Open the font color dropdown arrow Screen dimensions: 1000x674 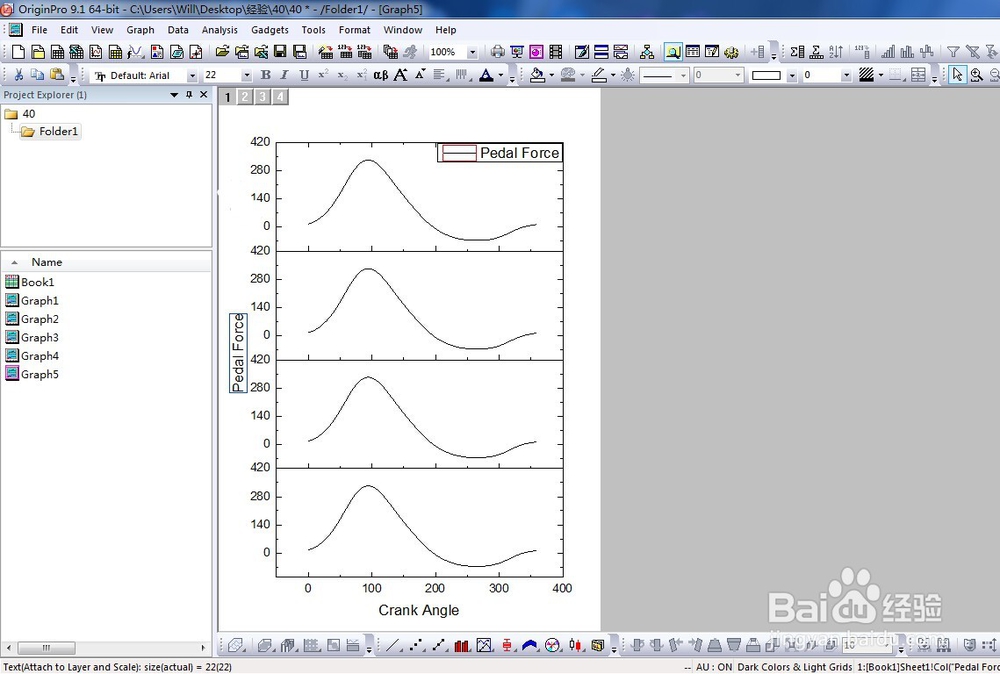pos(501,75)
